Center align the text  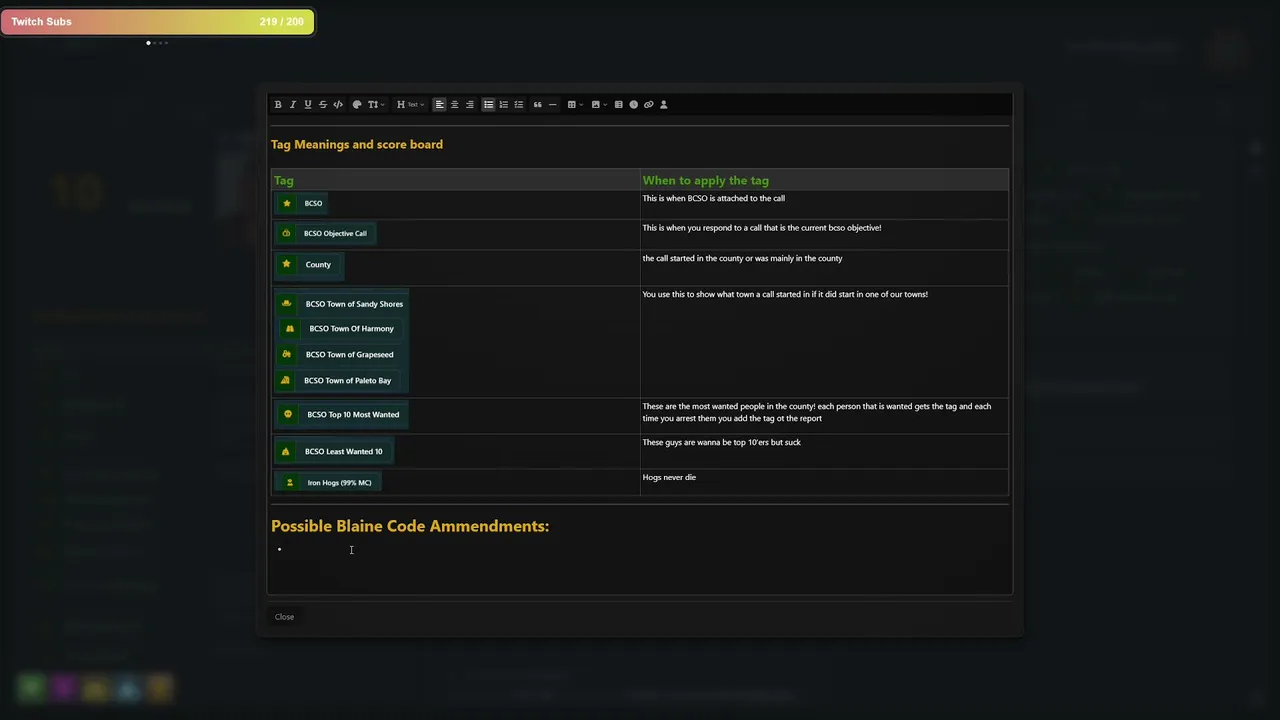pos(454,104)
